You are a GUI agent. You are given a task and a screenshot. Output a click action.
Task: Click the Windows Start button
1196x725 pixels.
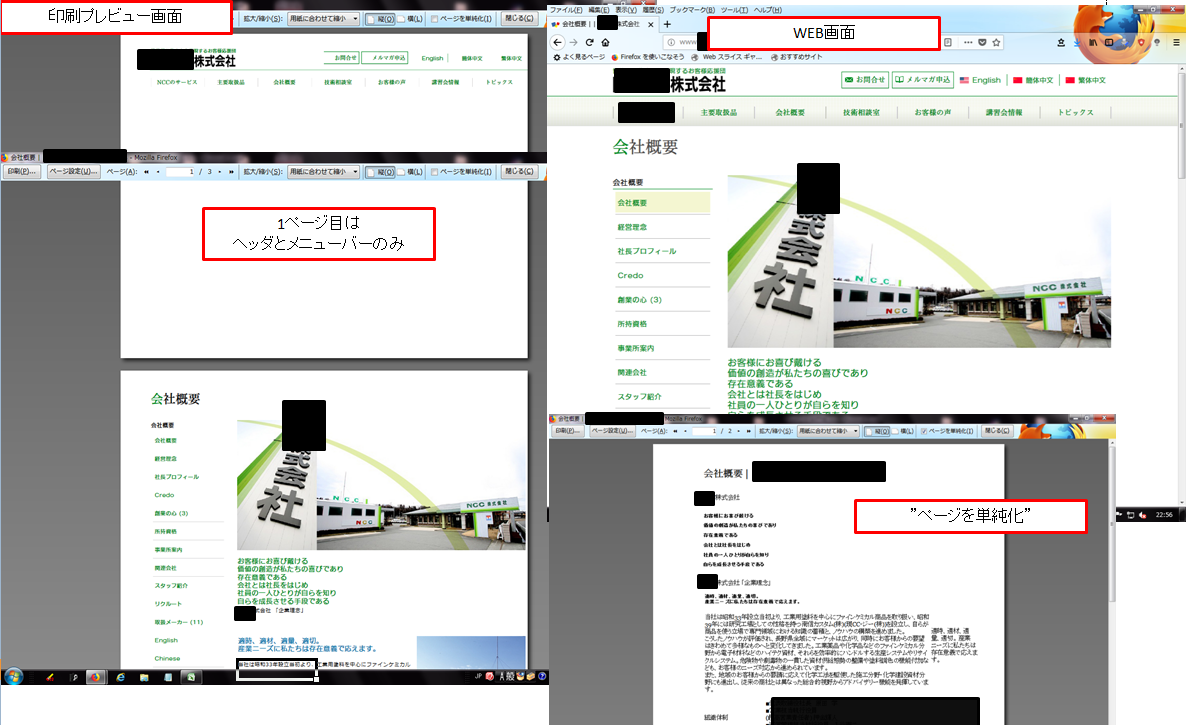[x=14, y=677]
